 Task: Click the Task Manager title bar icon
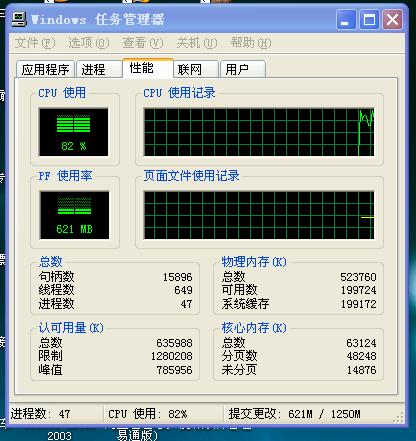tap(19, 19)
